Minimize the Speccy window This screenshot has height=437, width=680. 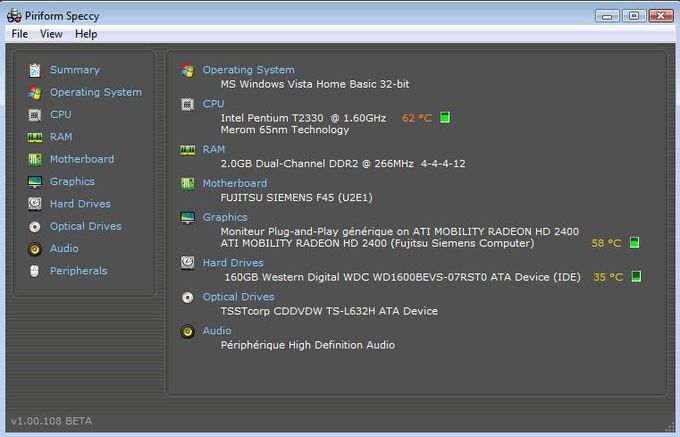click(607, 16)
